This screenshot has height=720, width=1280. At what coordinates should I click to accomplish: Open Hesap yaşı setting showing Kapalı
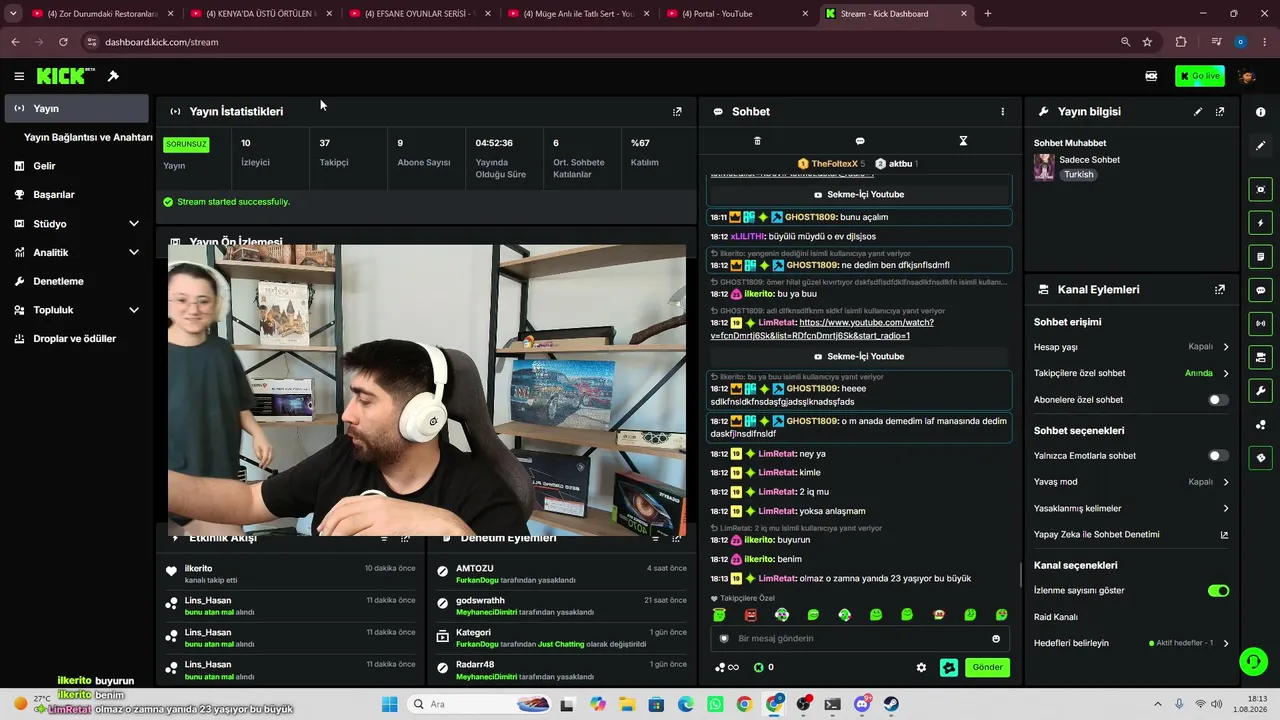click(1131, 347)
